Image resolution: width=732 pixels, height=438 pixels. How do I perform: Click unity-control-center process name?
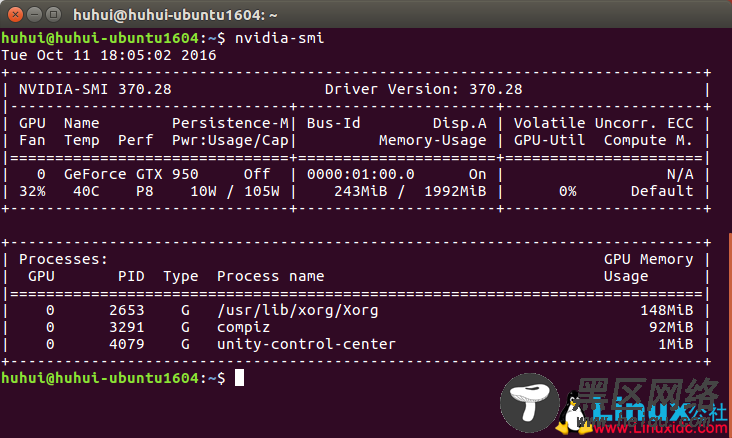tap(306, 345)
